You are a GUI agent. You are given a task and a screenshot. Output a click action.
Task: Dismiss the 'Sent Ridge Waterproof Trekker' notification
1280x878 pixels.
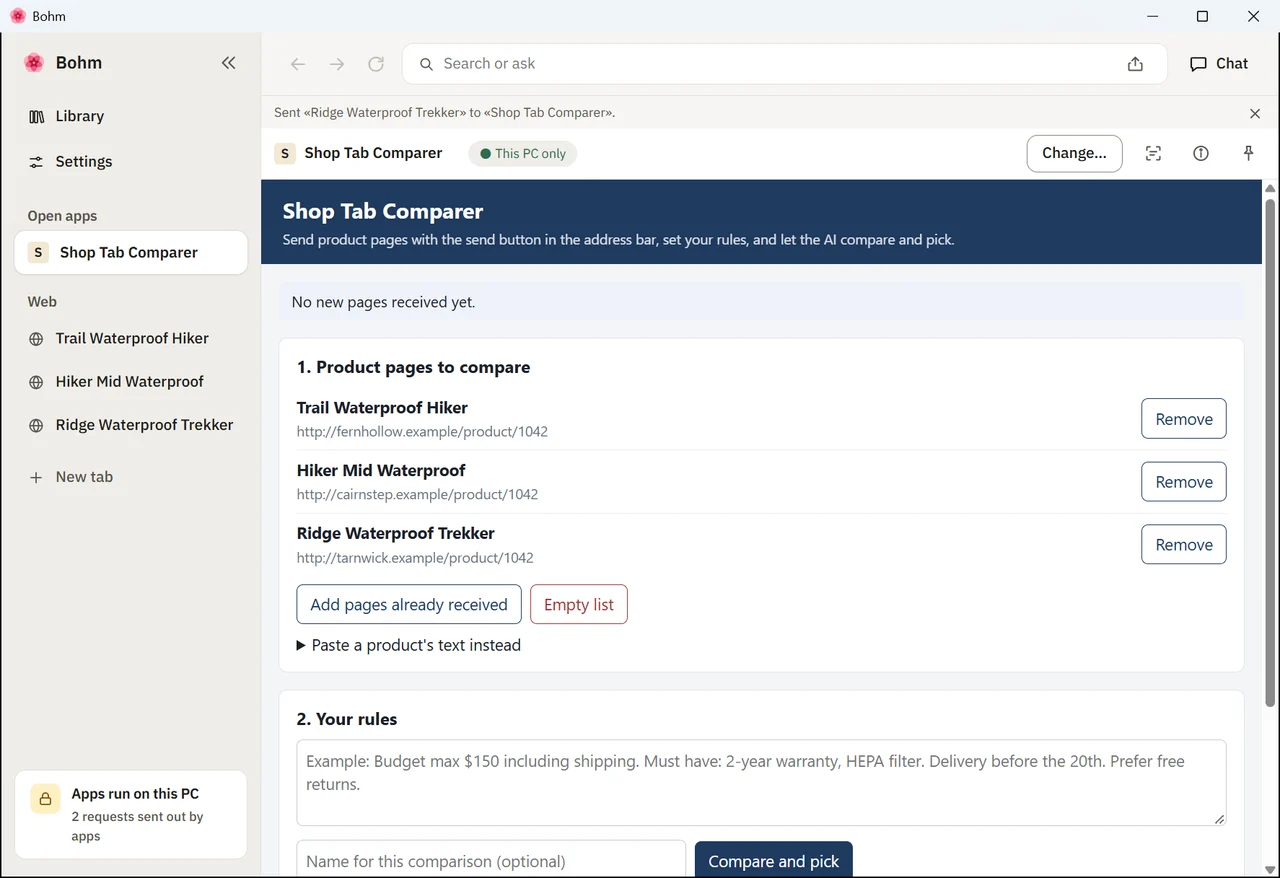(x=1255, y=114)
